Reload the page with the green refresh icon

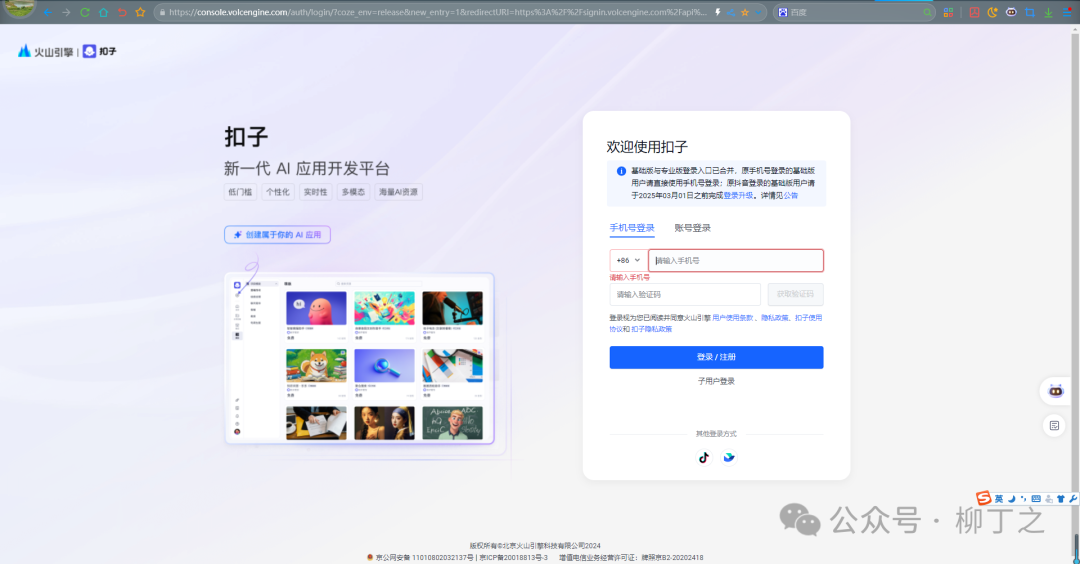pos(85,12)
